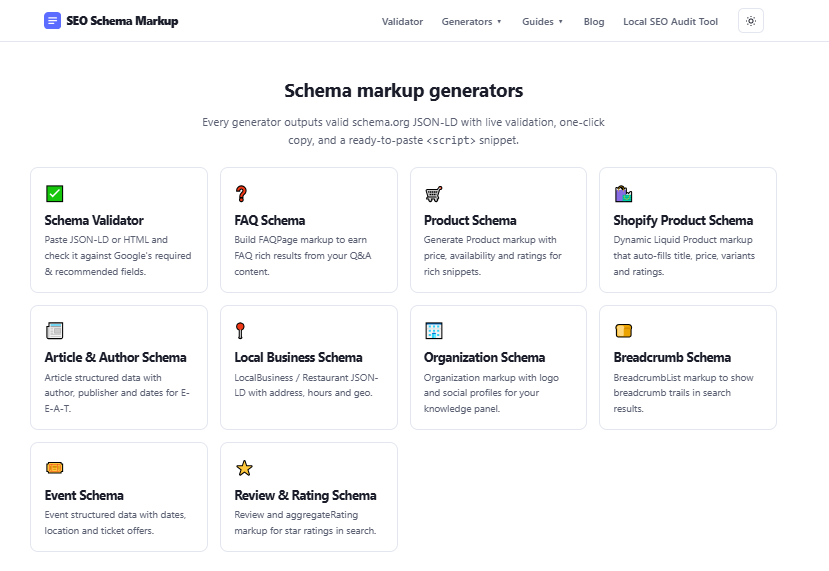This screenshot has width=829, height=571.
Task: Open Event Schema card title
Action: [84, 495]
